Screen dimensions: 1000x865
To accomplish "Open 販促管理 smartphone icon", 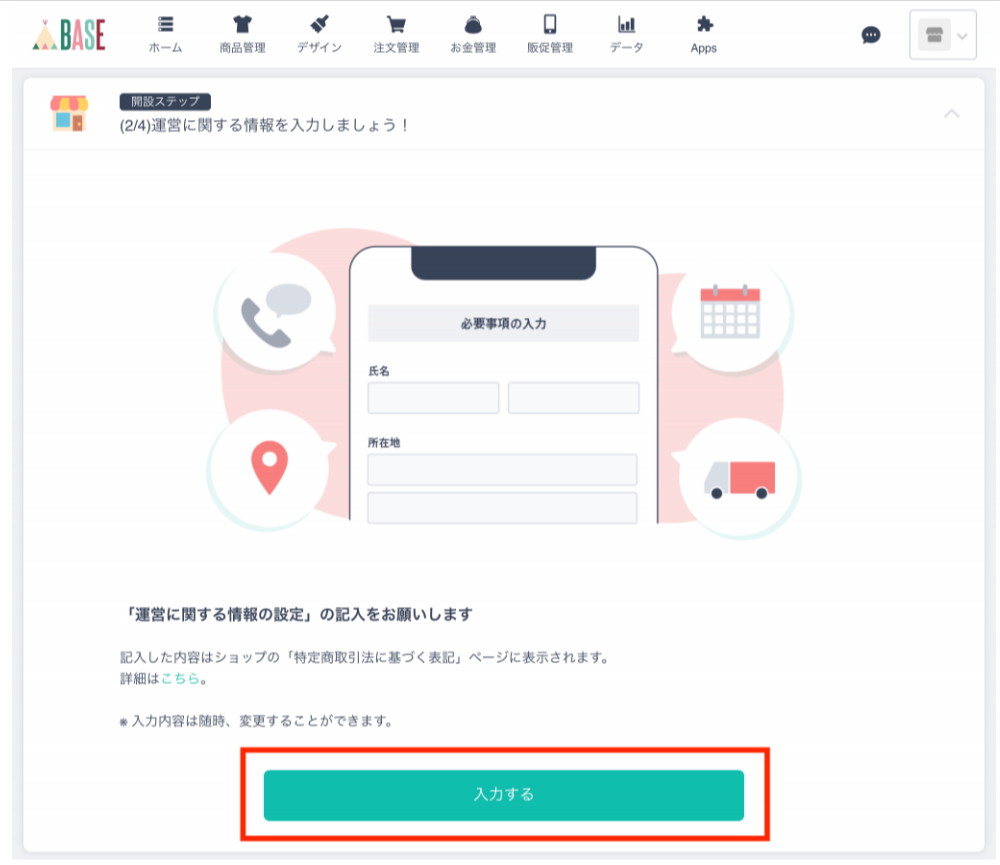I will pyautogui.click(x=550, y=24).
